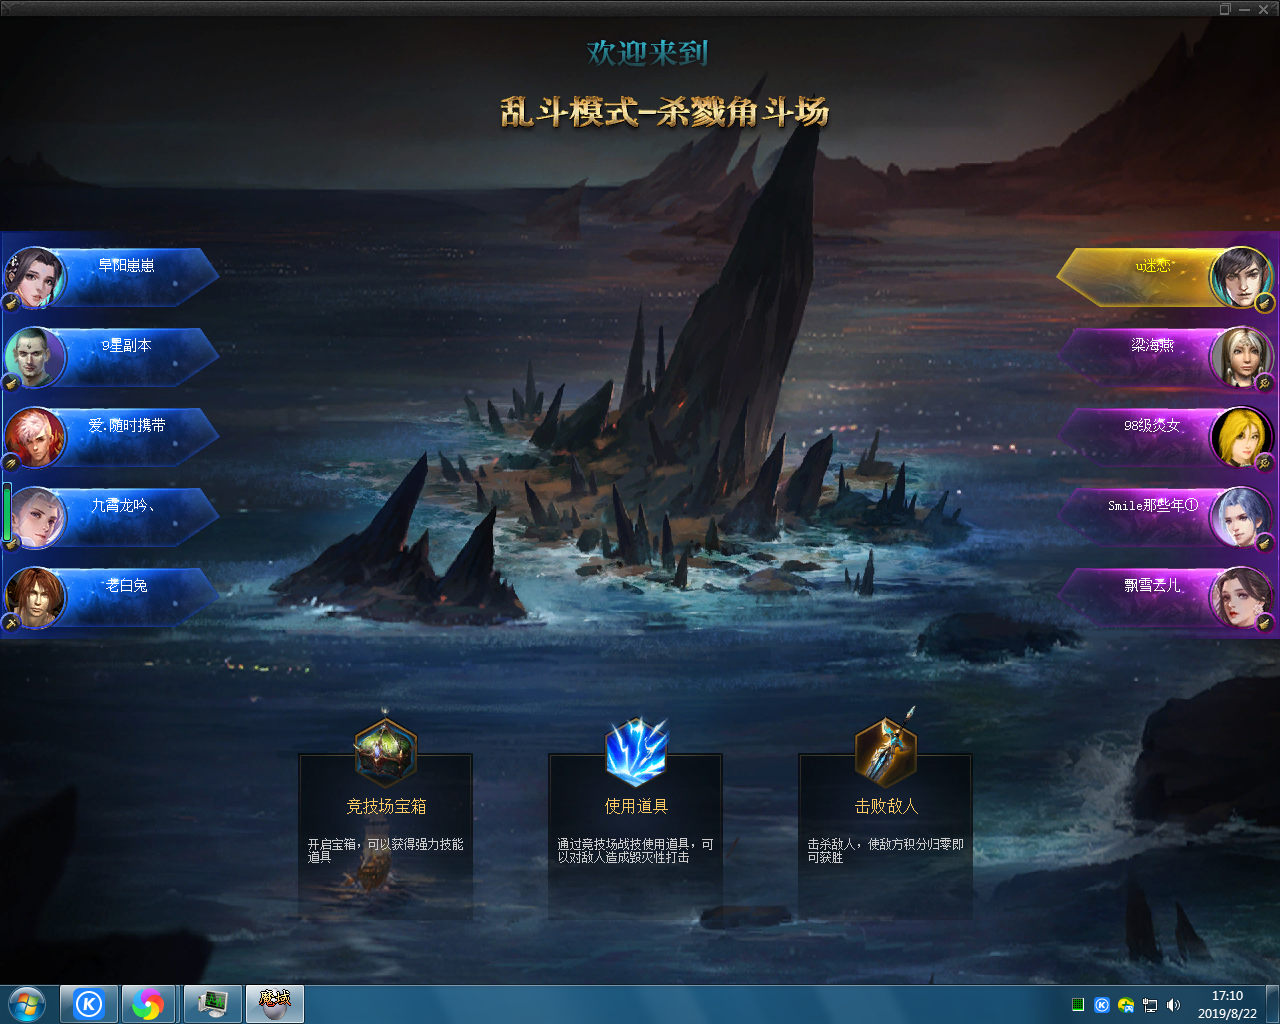Open the network connection tray icon

(x=1150, y=1005)
